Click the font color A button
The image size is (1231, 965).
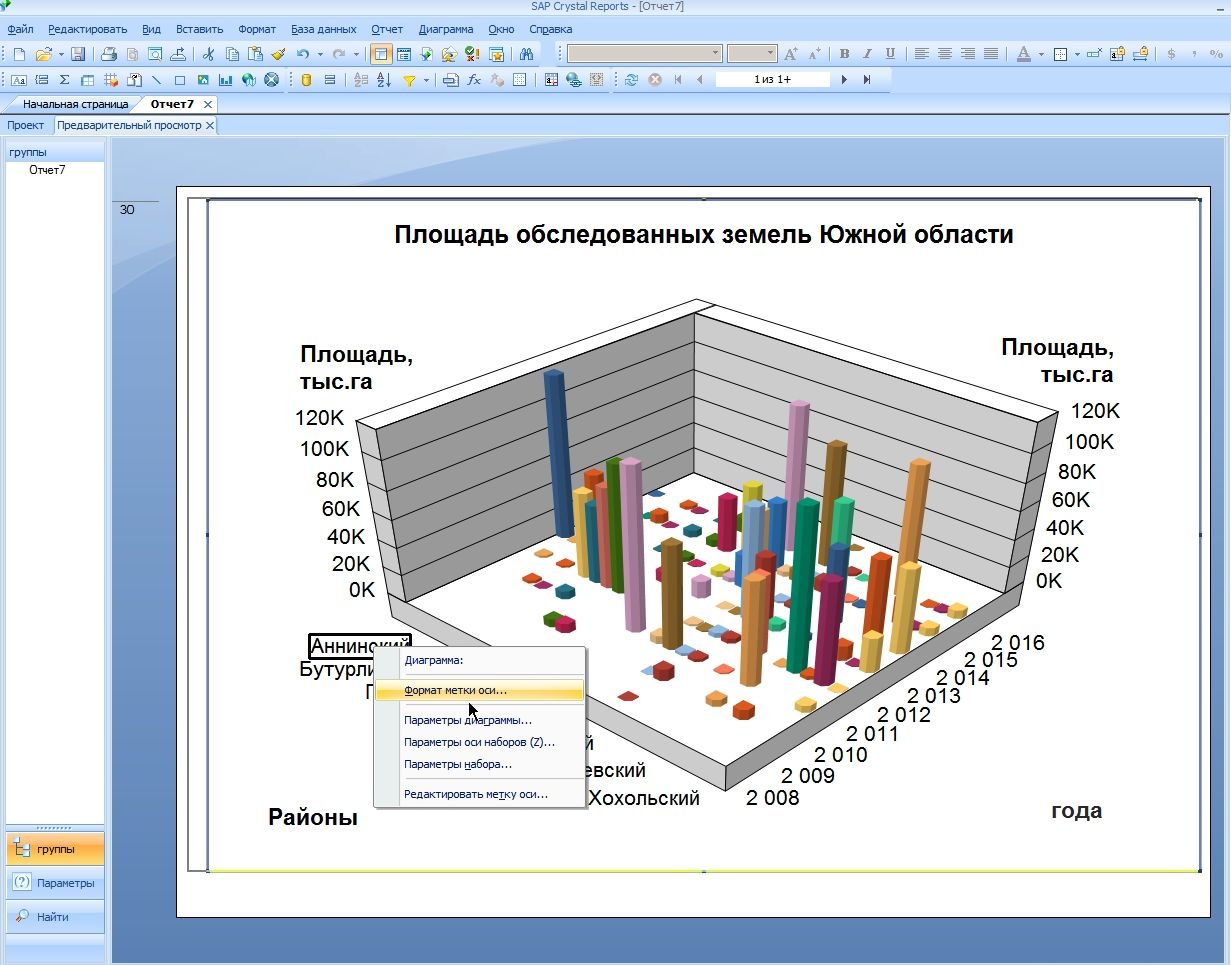point(1023,54)
